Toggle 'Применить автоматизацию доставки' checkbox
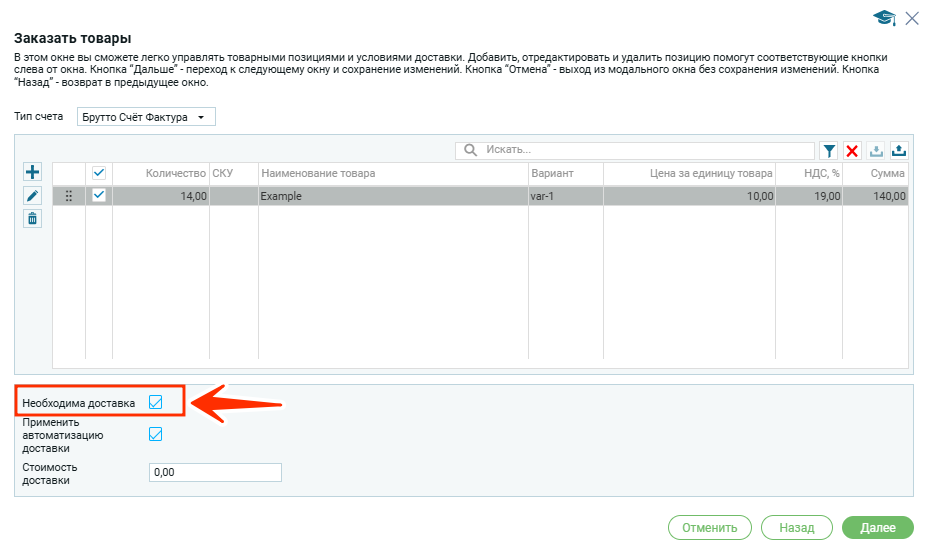Viewport: 929px width, 549px height. pyautogui.click(x=155, y=434)
